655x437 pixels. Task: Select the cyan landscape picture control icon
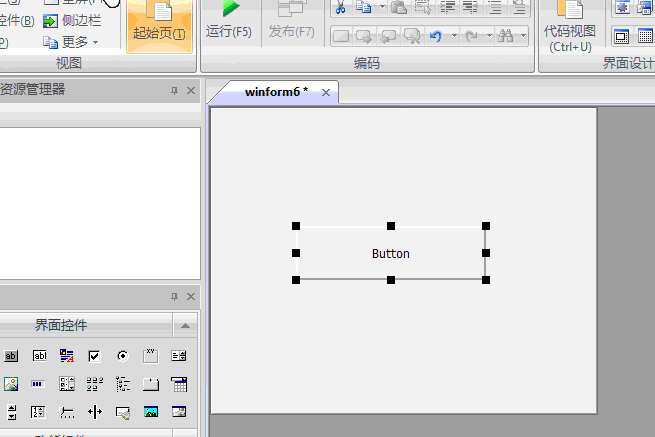coord(151,412)
